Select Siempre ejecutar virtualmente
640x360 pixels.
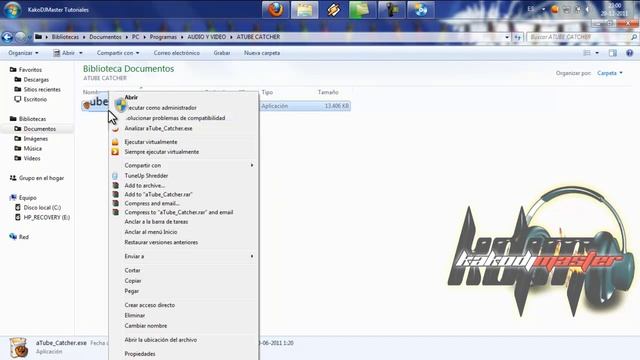pos(162,151)
